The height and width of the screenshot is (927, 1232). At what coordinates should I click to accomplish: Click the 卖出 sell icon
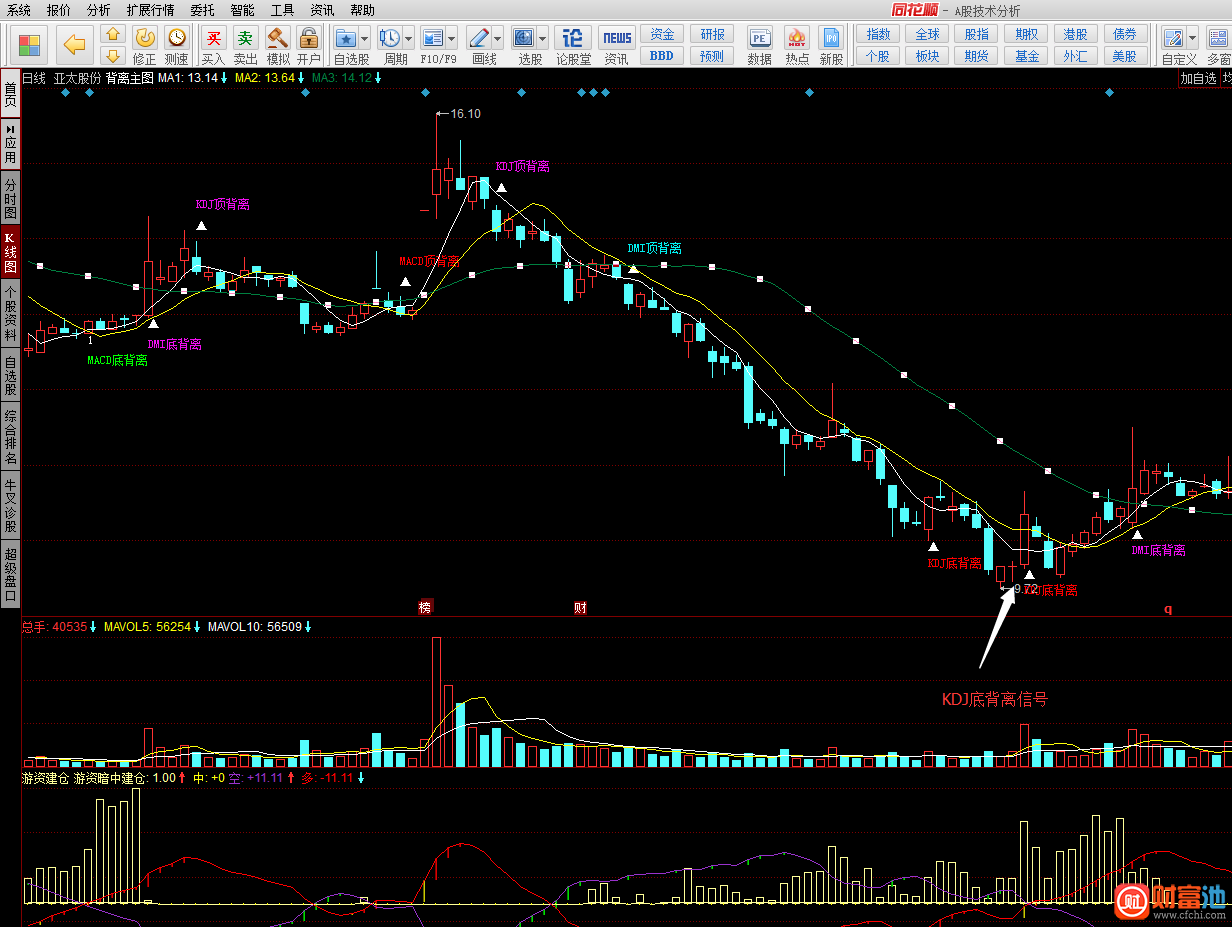245,39
